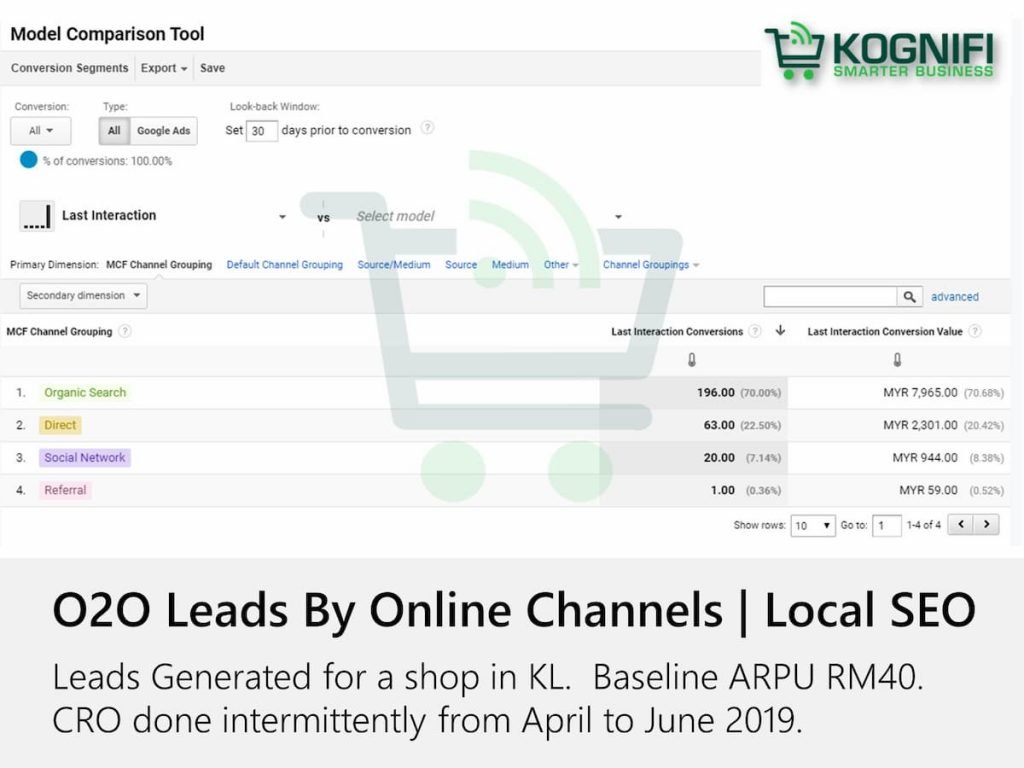Open the Export dropdown
This screenshot has width=1024, height=768.
click(x=163, y=68)
